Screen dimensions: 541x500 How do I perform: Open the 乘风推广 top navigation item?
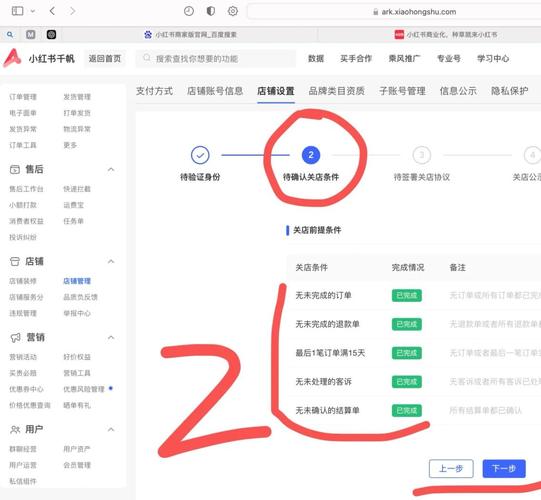click(404, 59)
